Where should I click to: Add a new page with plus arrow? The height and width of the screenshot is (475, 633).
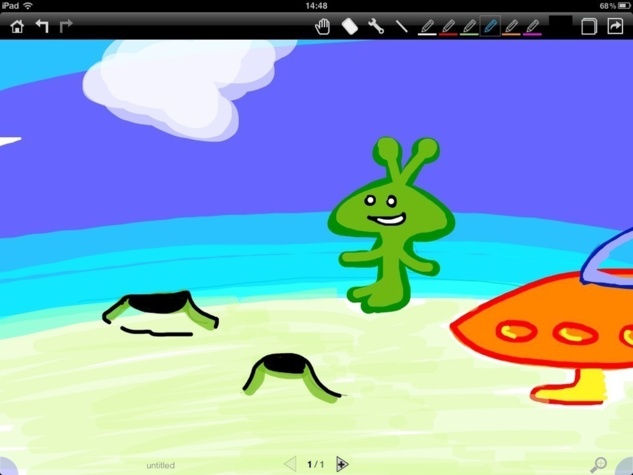342,464
